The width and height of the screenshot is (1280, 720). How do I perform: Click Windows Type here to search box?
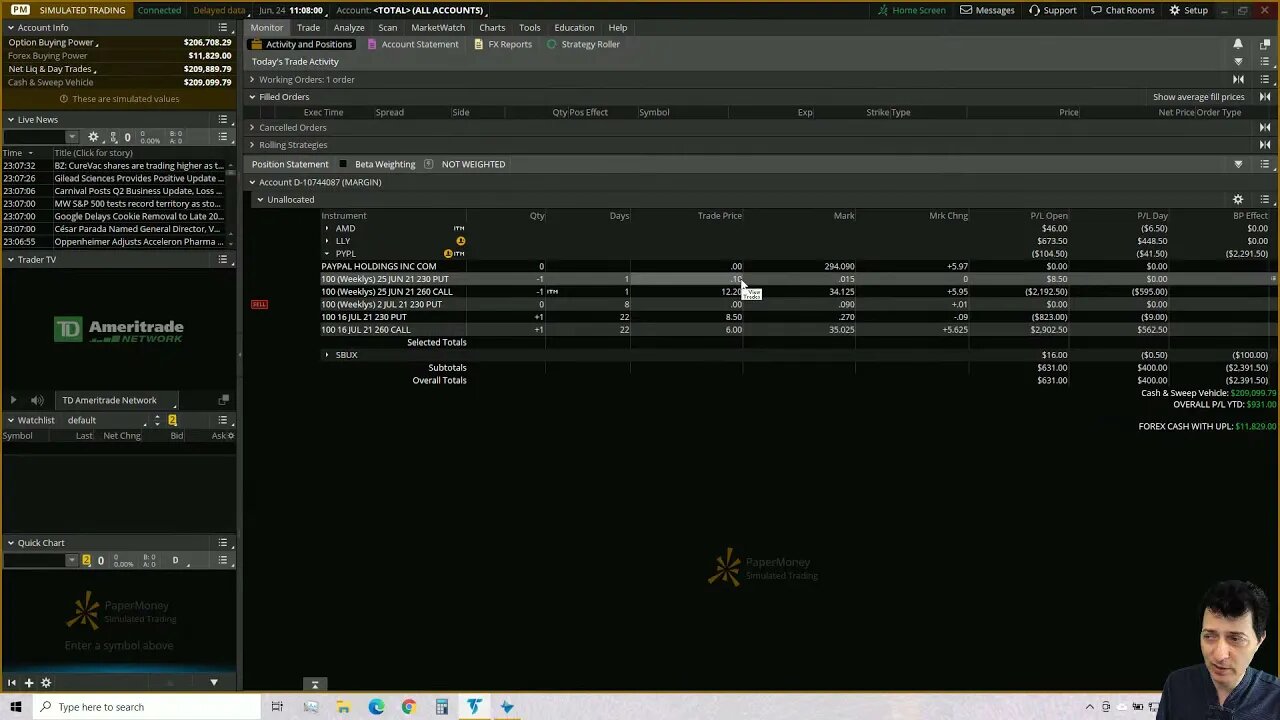coord(145,707)
